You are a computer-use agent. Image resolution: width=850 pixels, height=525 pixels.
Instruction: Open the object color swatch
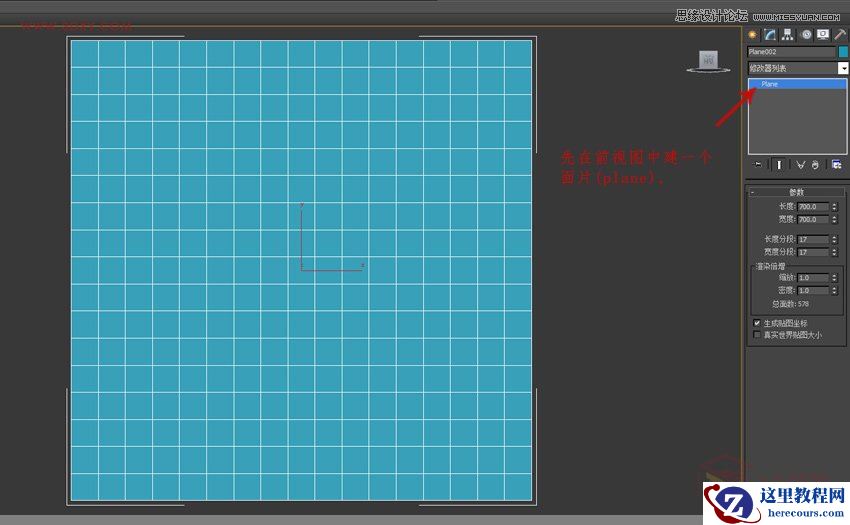[x=843, y=52]
